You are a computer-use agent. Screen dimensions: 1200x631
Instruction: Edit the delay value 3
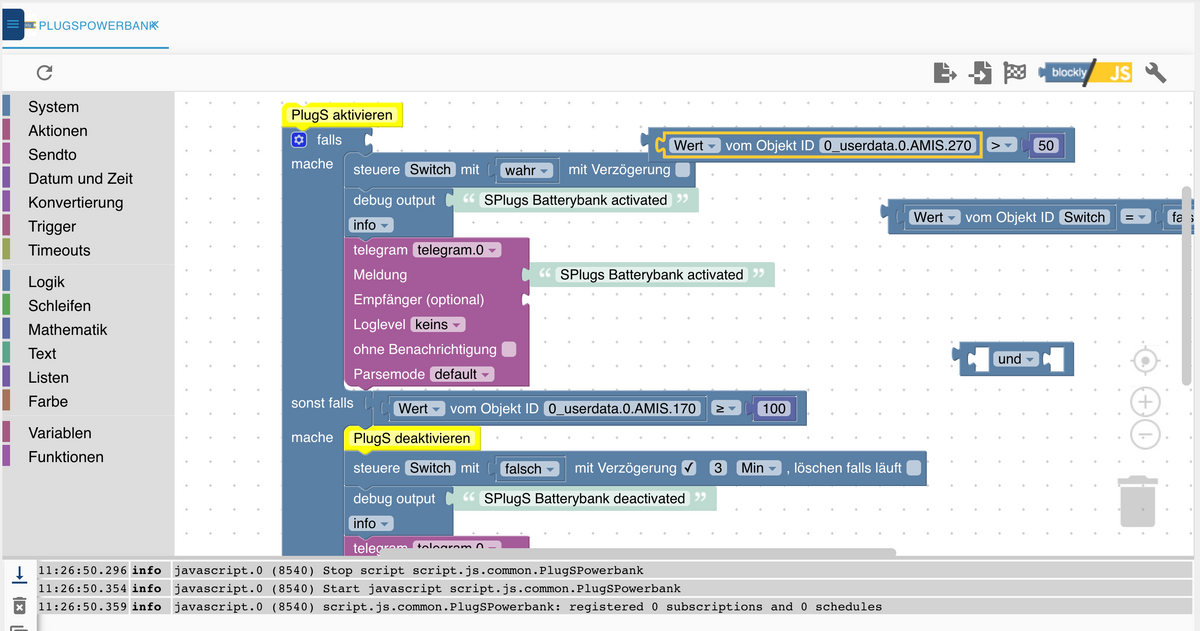click(717, 468)
